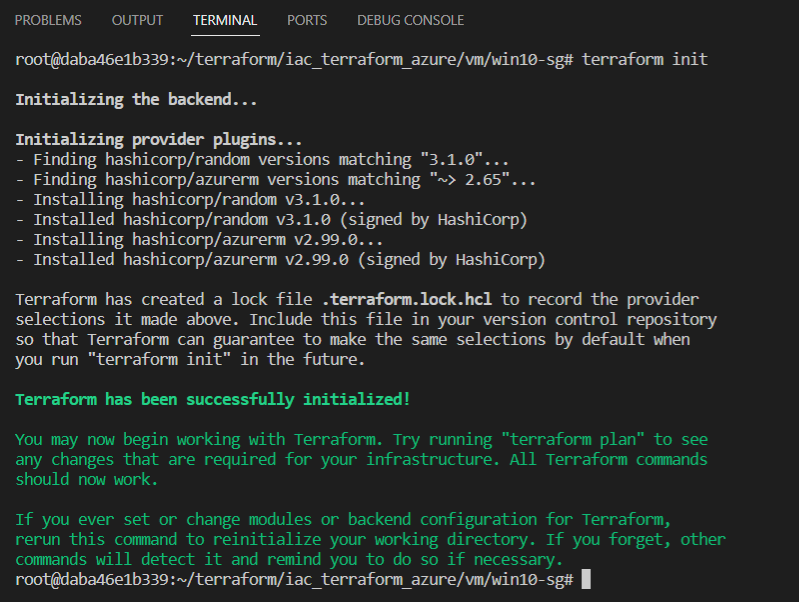Click the line finding hashicorp/random versions
799x602 pixels.
pyautogui.click(x=262, y=160)
